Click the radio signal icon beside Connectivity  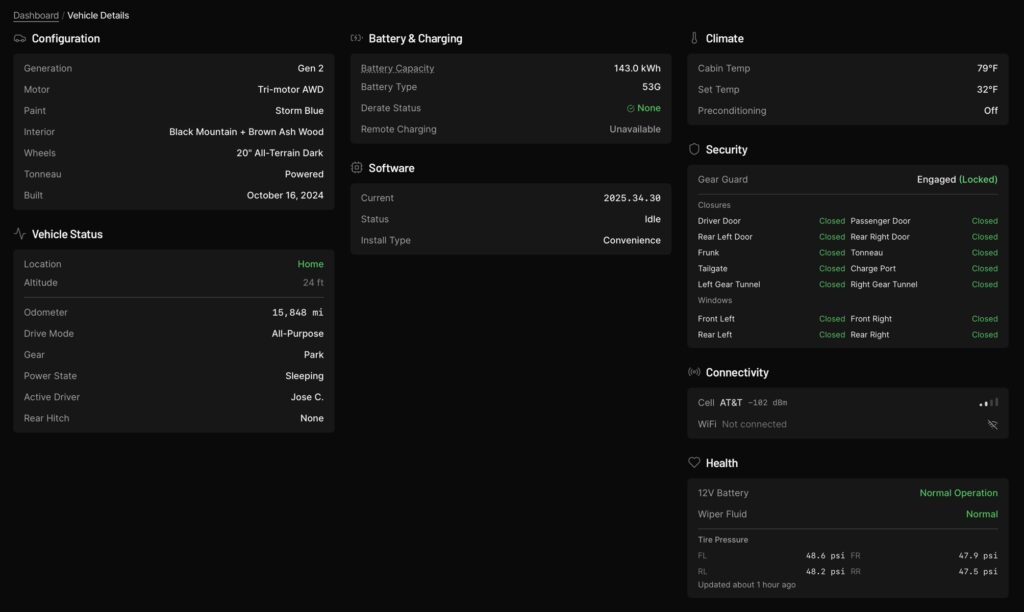pyautogui.click(x=694, y=372)
